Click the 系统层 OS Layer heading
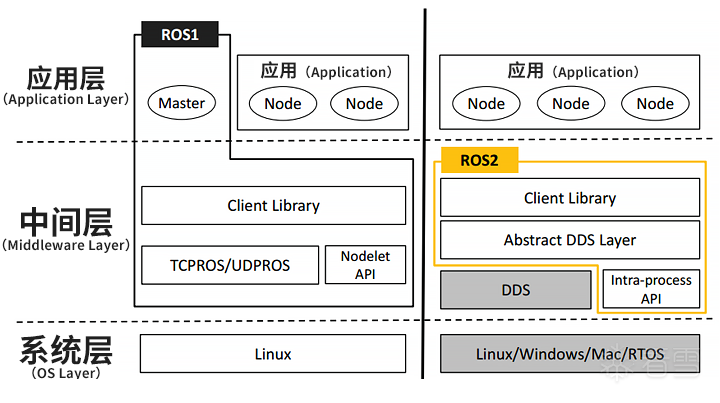This screenshot has height=403, width=720. (66, 357)
